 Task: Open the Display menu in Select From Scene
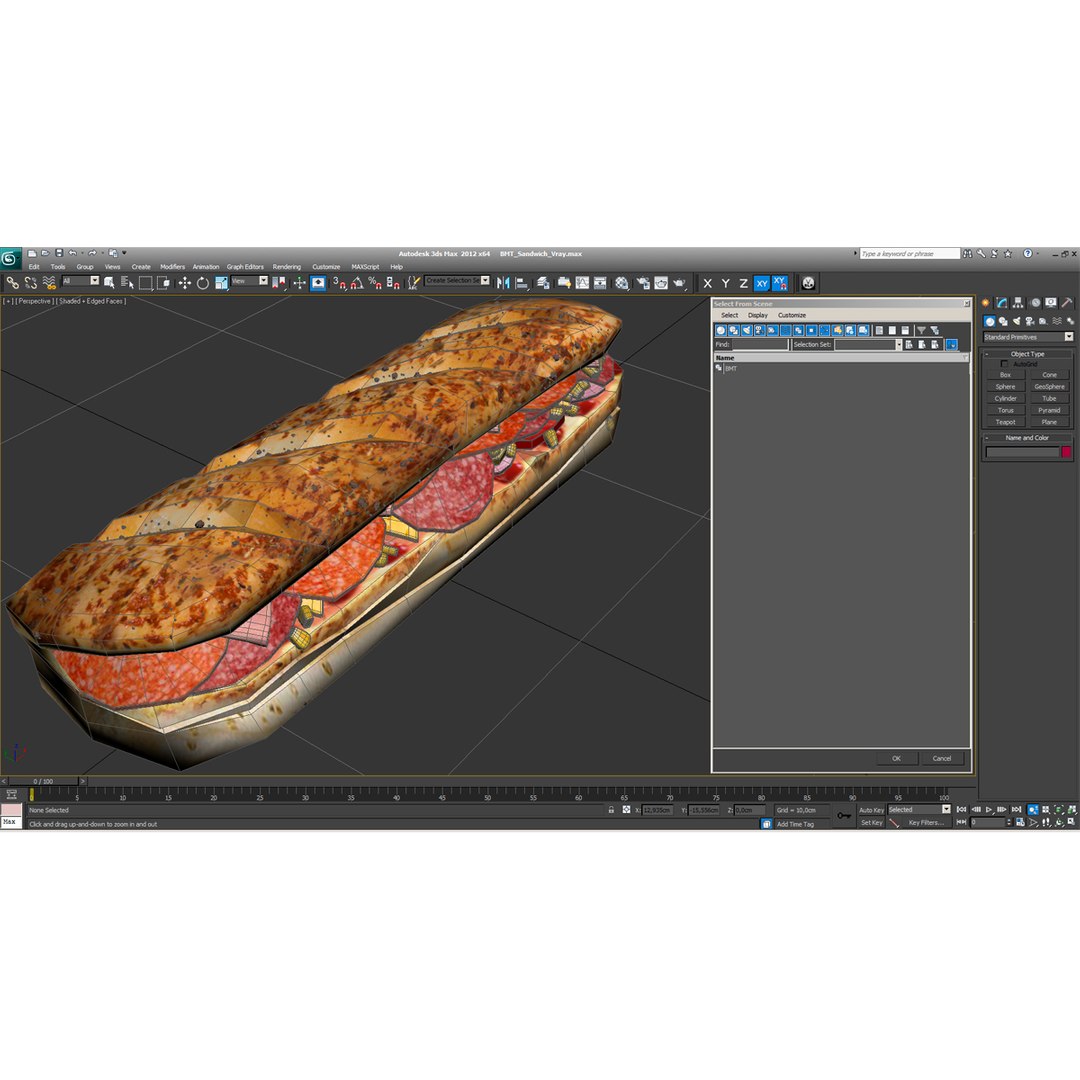pos(758,315)
